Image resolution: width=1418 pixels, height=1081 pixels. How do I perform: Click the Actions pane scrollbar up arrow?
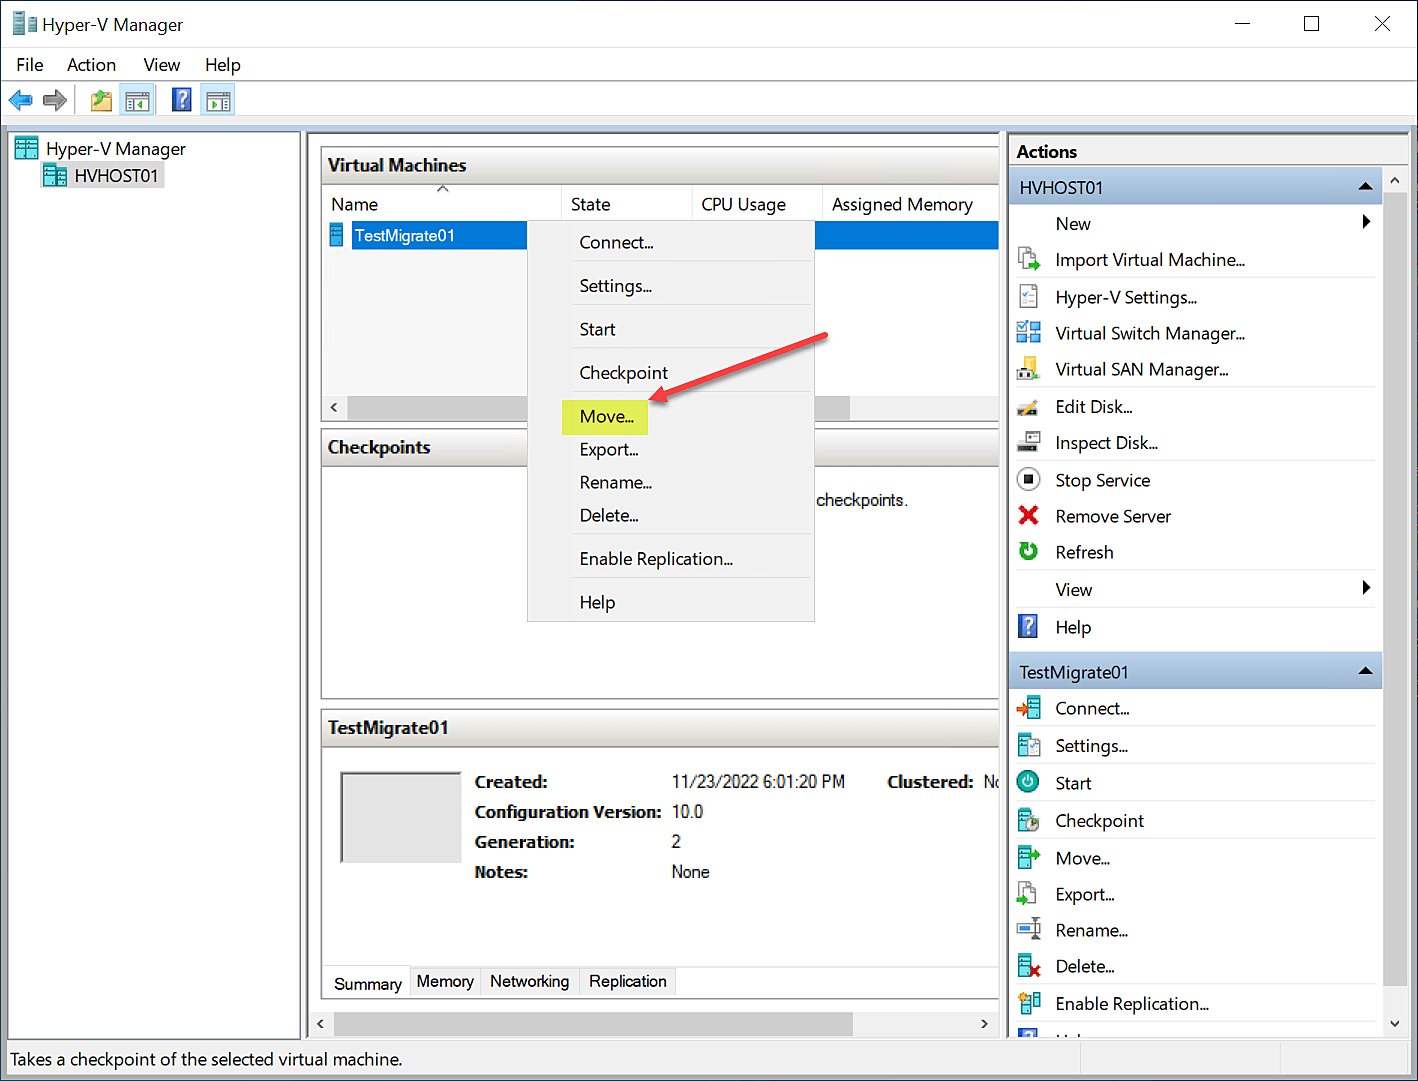1394,180
